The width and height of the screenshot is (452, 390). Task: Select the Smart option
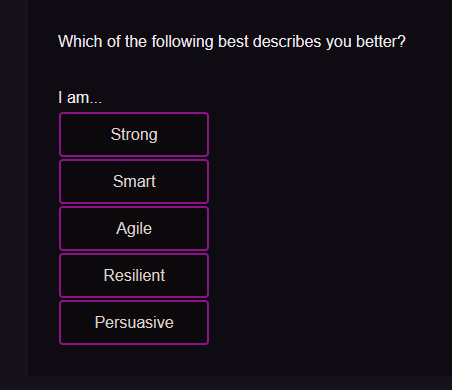[x=134, y=181]
